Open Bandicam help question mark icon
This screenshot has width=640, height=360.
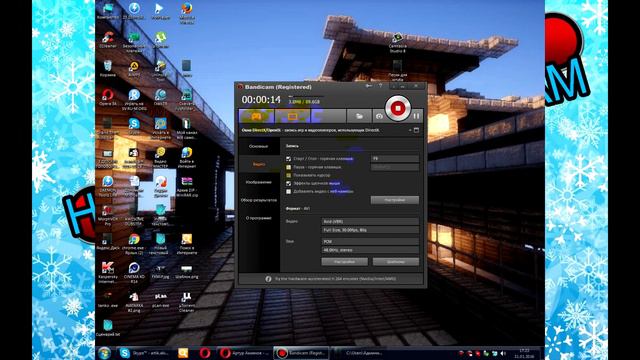click(x=380, y=86)
